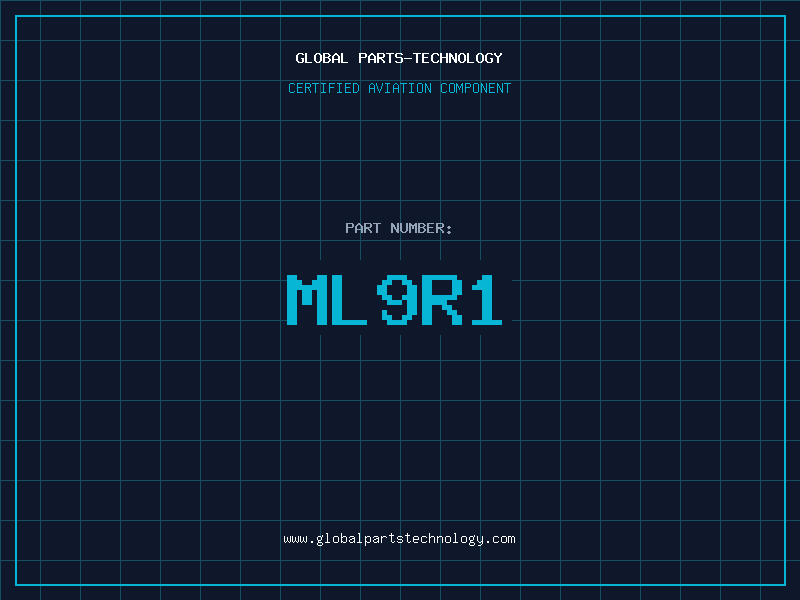Select the CERTIFIED AVIATION COMPONENT subtitle
The image size is (800, 600).
399,88
